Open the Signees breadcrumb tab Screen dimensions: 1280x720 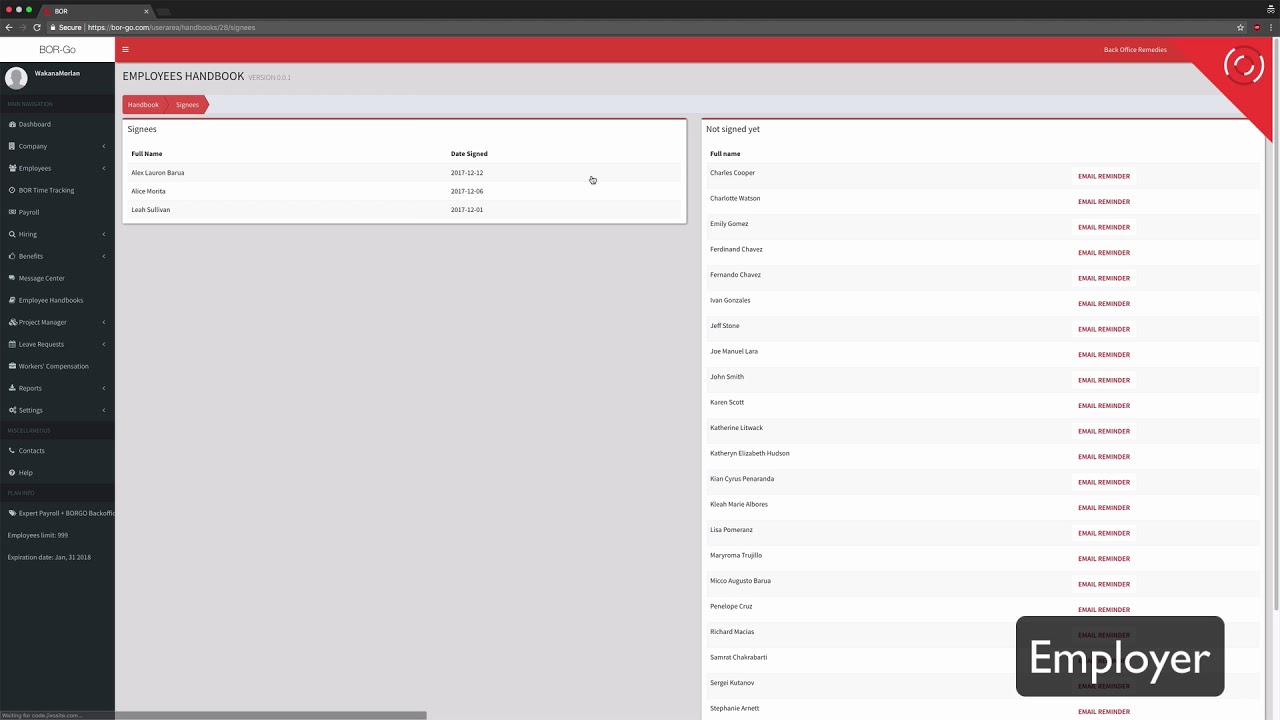pyautogui.click(x=187, y=104)
